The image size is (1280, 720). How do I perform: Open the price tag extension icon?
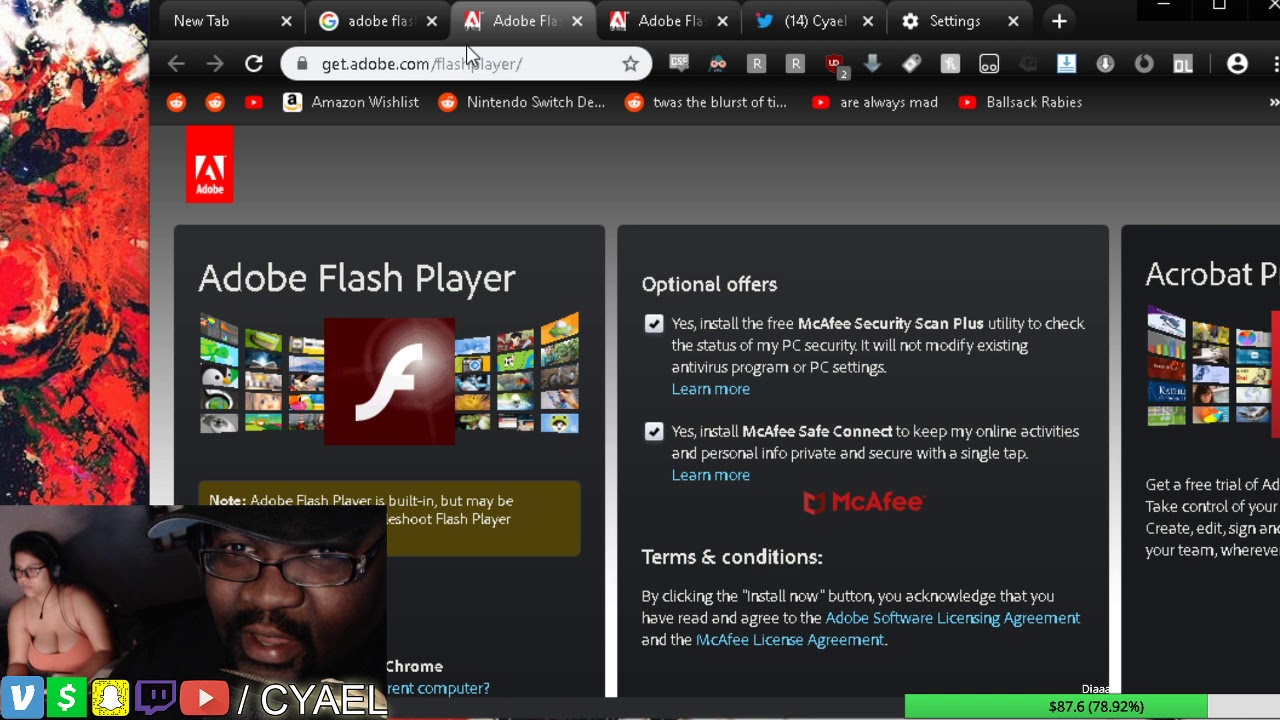[x=911, y=64]
